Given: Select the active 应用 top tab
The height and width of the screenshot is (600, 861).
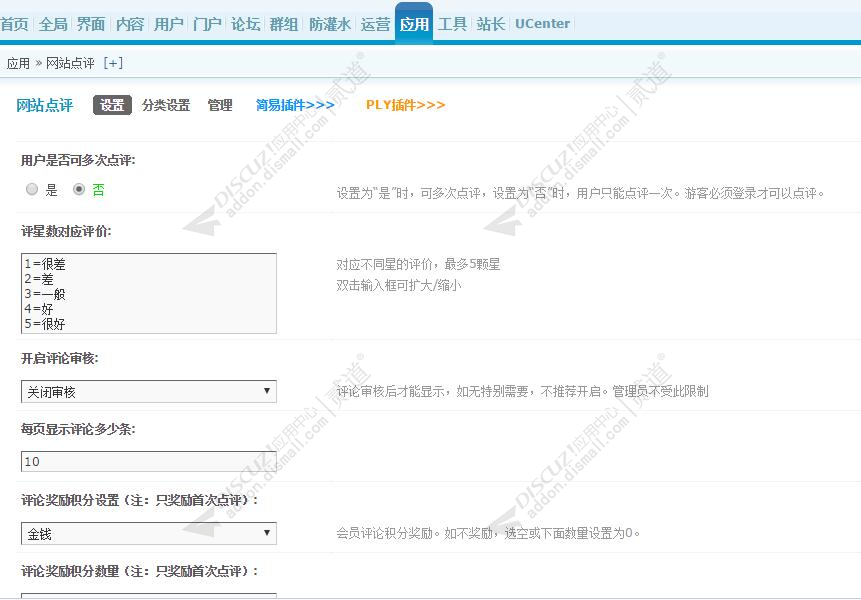Looking at the screenshot, I should (414, 23).
